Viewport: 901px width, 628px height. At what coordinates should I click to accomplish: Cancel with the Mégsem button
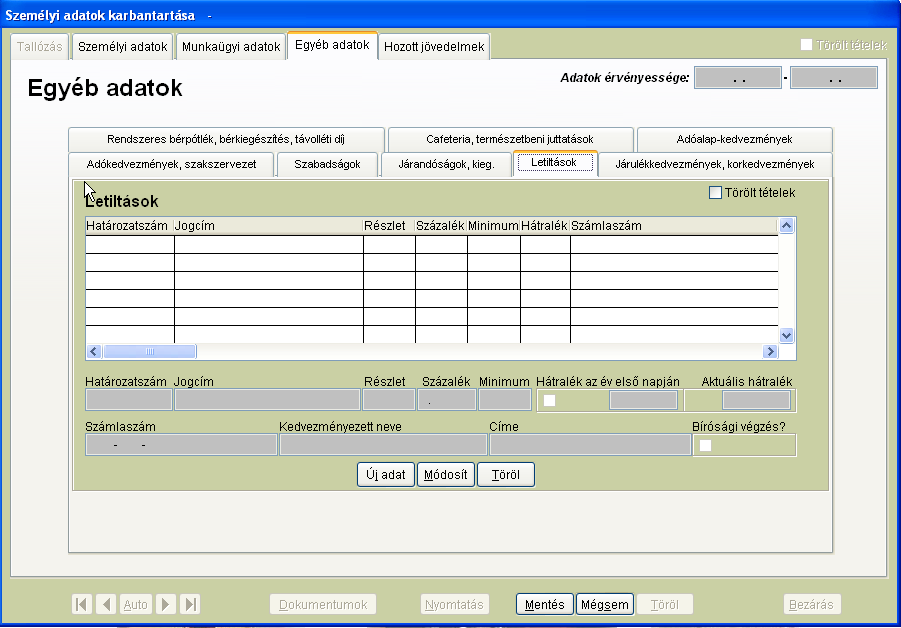(x=604, y=604)
